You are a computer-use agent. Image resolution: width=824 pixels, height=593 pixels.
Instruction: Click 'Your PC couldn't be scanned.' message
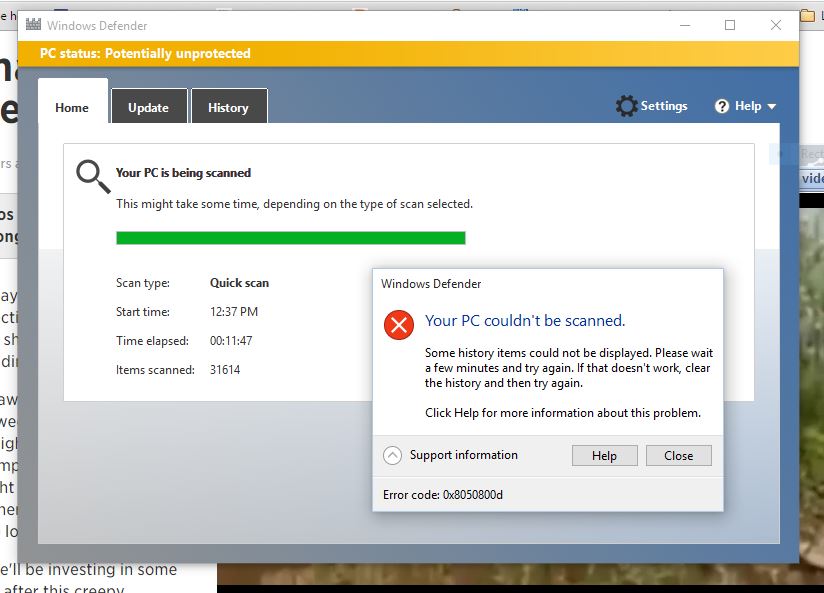click(525, 321)
